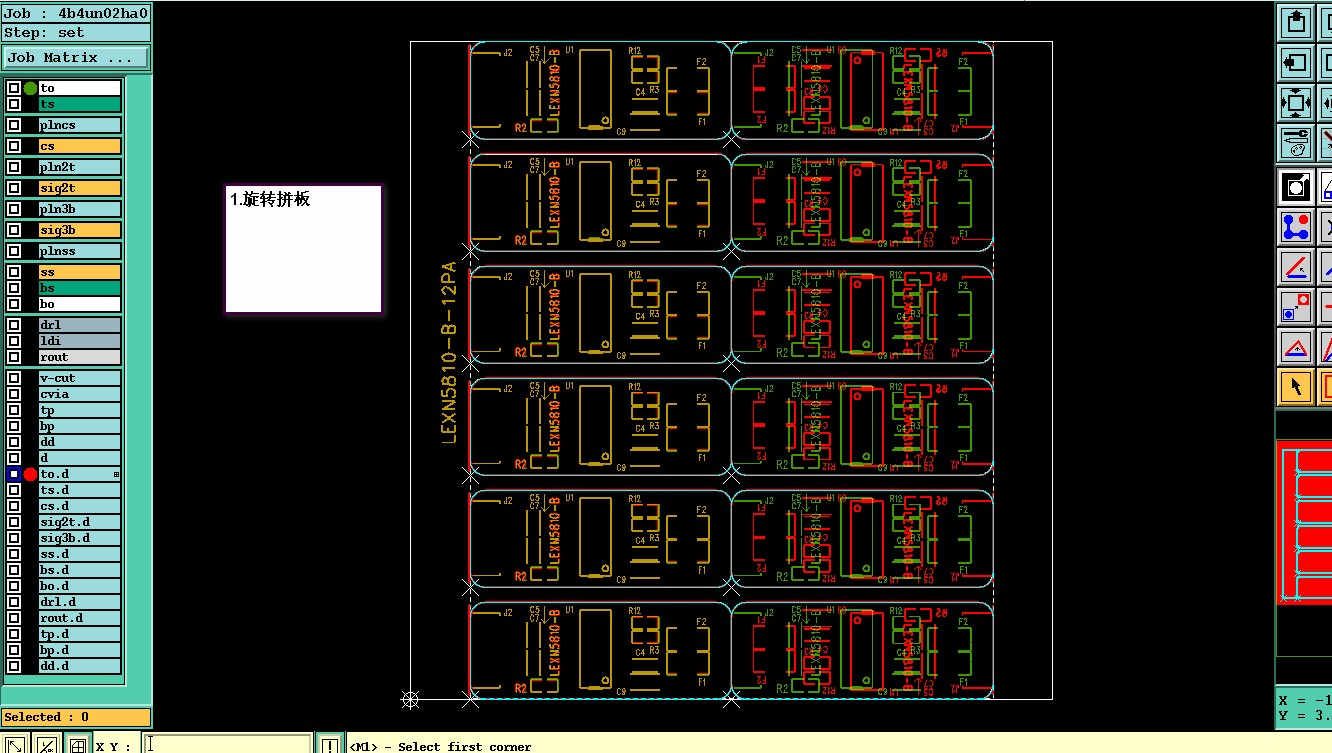
Task: Select the sig3b layer name
Action: (80, 230)
